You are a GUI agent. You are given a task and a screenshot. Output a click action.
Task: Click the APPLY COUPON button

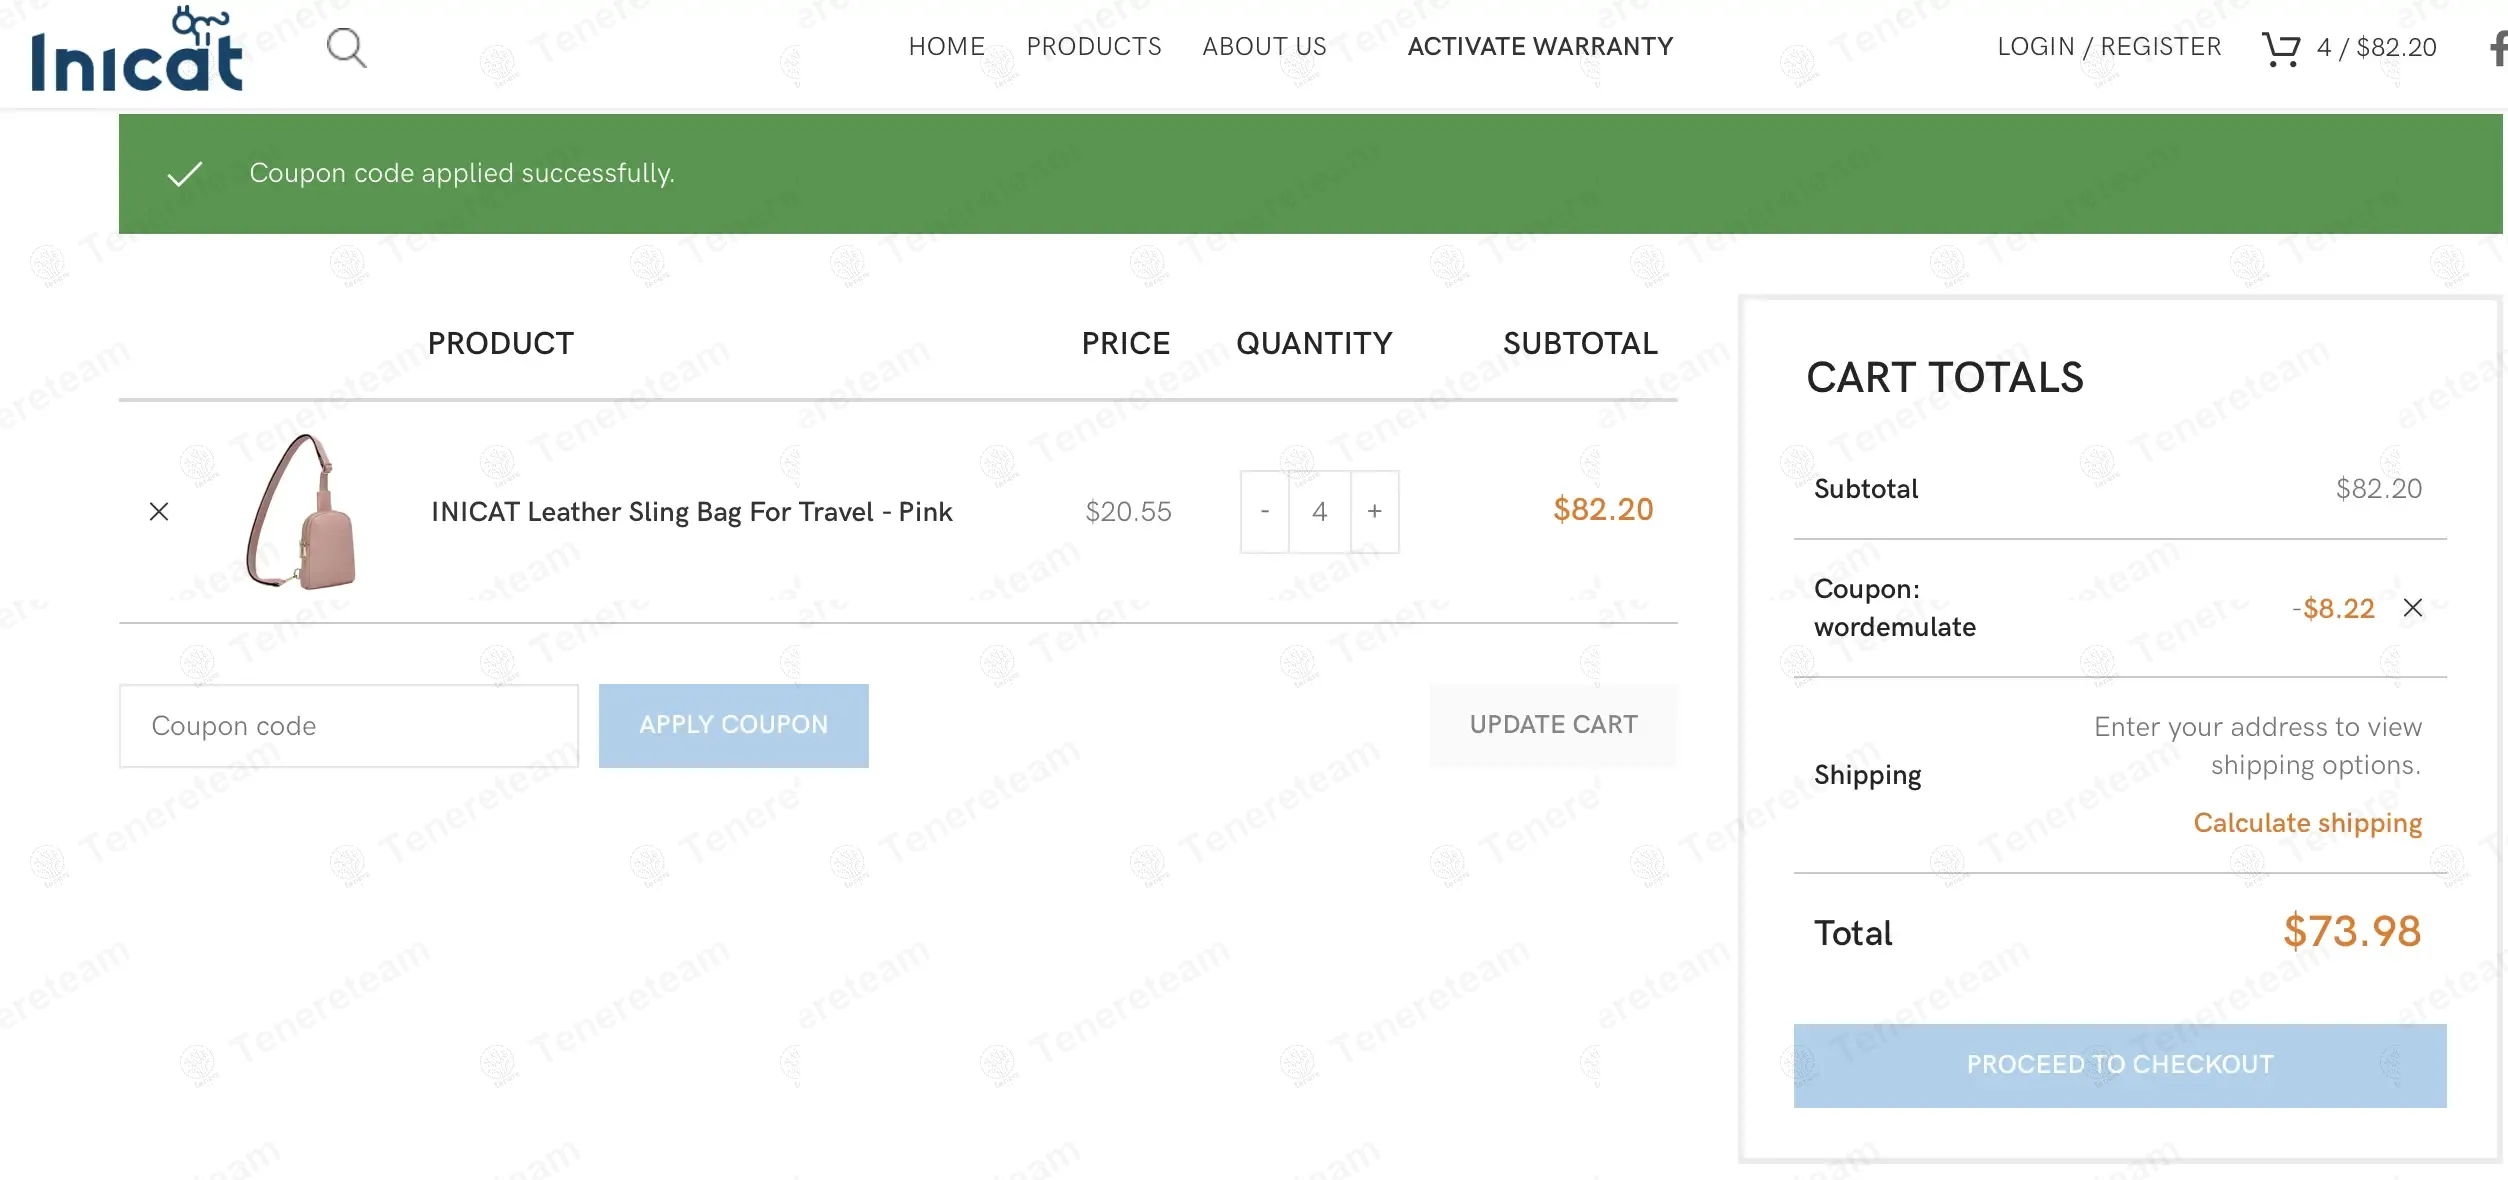tap(734, 726)
